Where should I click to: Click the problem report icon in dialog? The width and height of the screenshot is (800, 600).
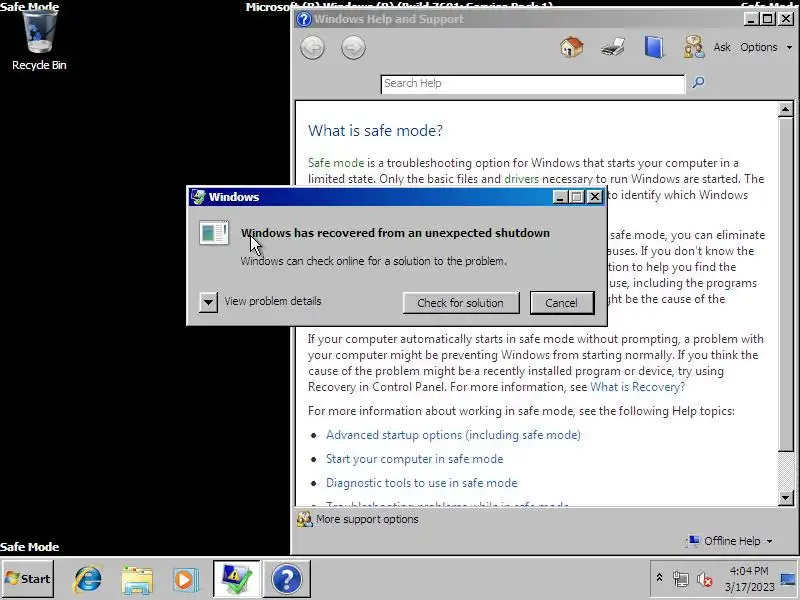pyautogui.click(x=214, y=233)
